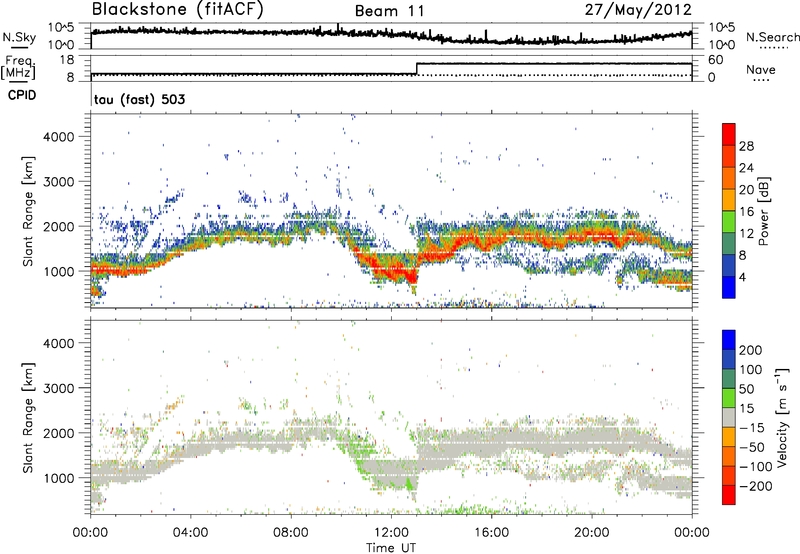Screen dimensions: 800x554
Task: Click the '18' frequency axis tick label
Action: tap(67, 59)
